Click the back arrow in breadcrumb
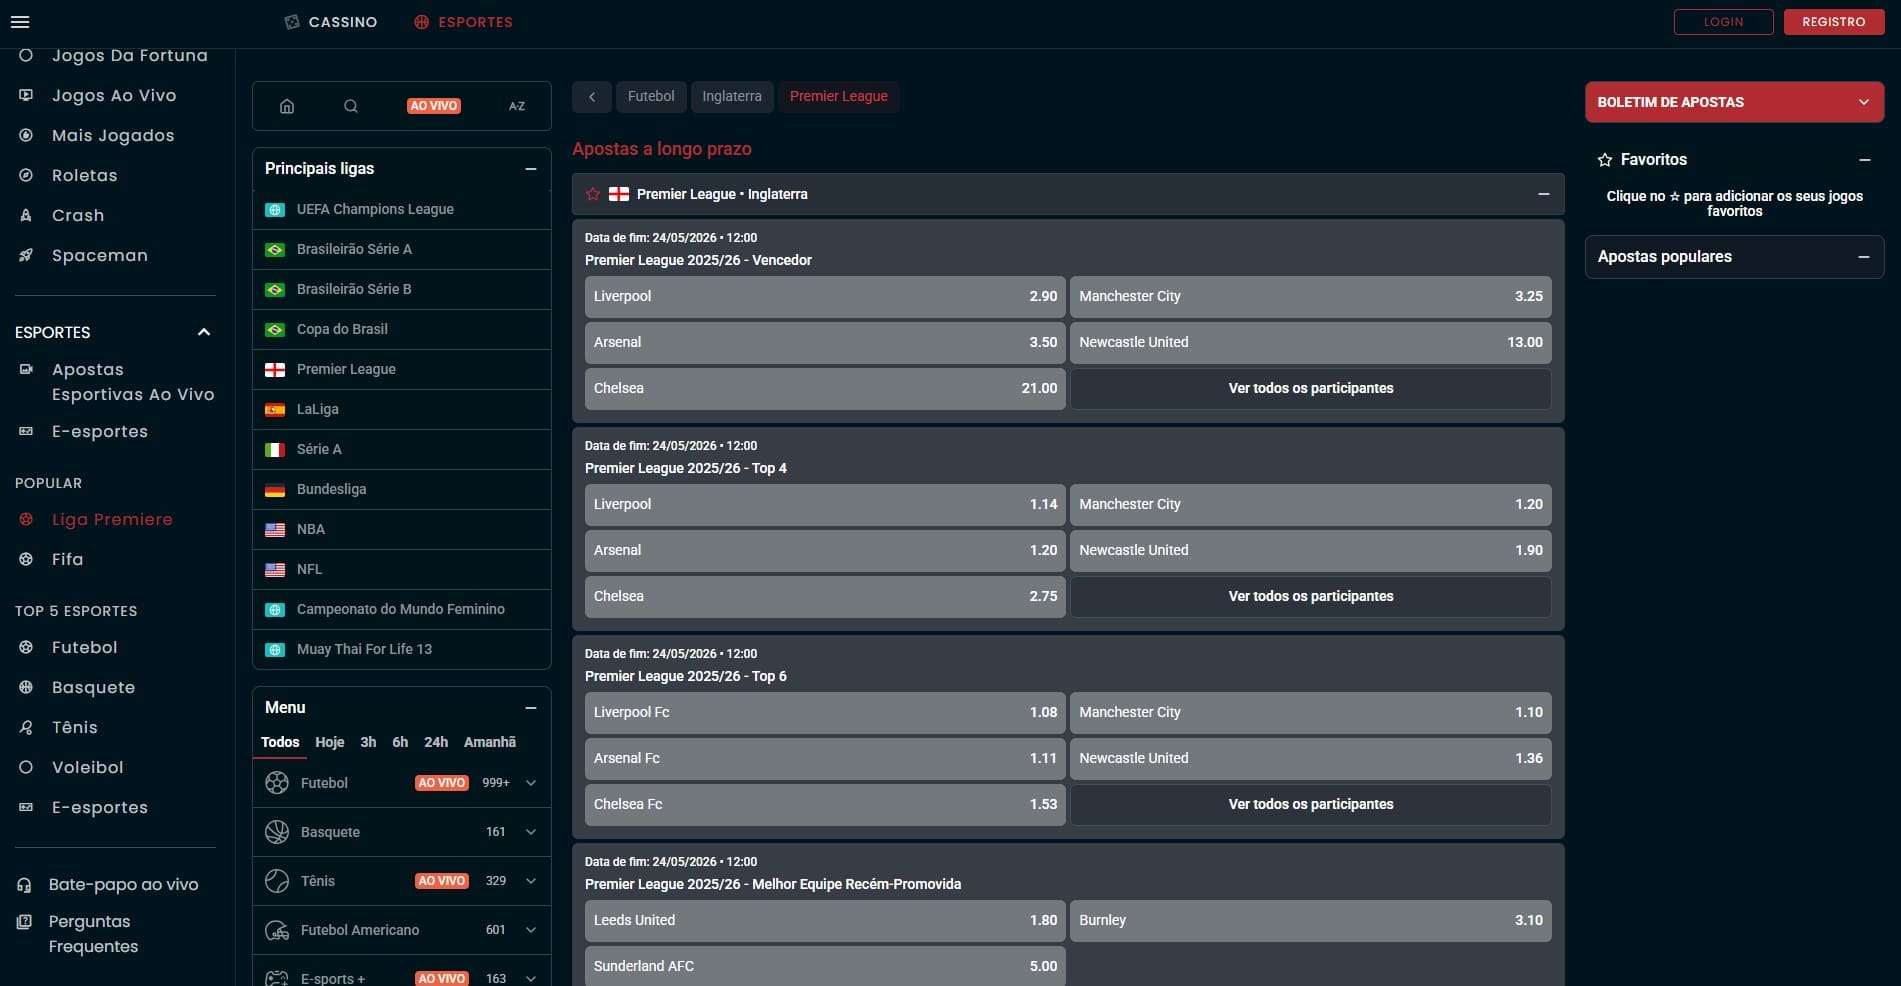1901x986 pixels. (592, 97)
